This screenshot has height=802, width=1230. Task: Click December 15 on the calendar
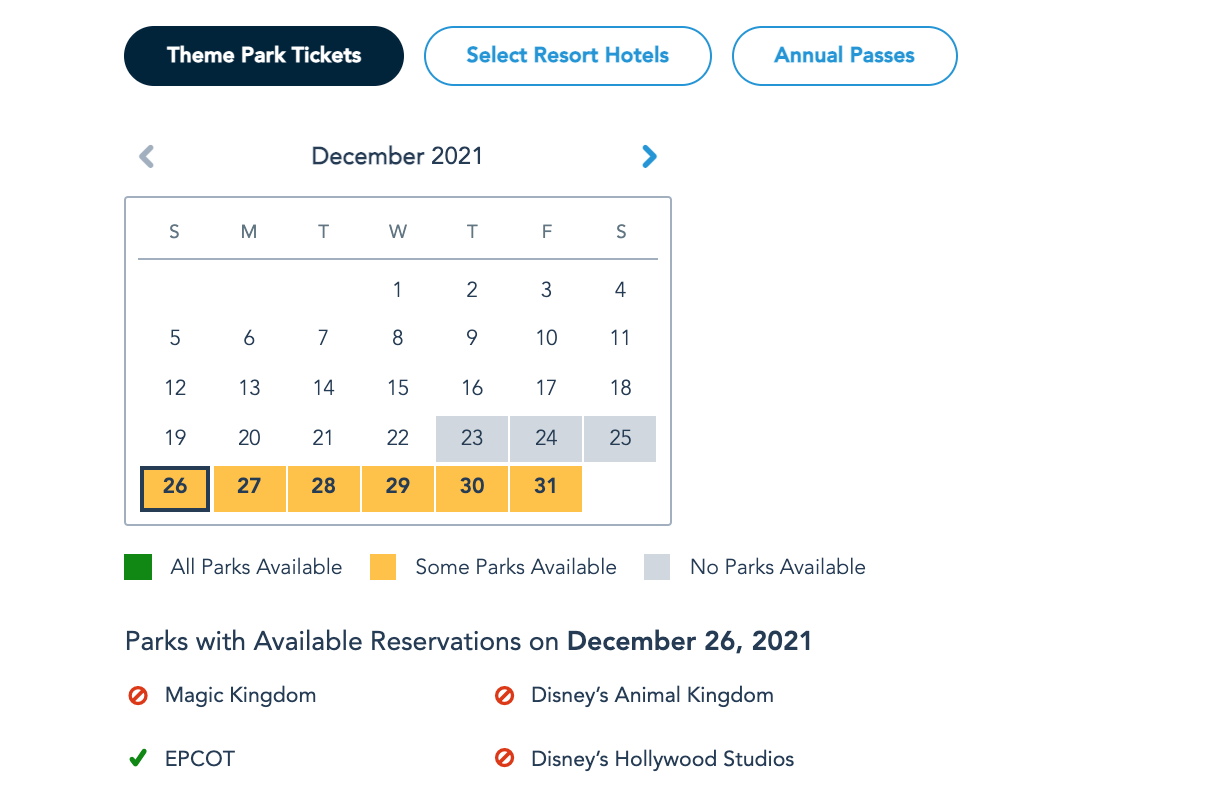coord(398,388)
